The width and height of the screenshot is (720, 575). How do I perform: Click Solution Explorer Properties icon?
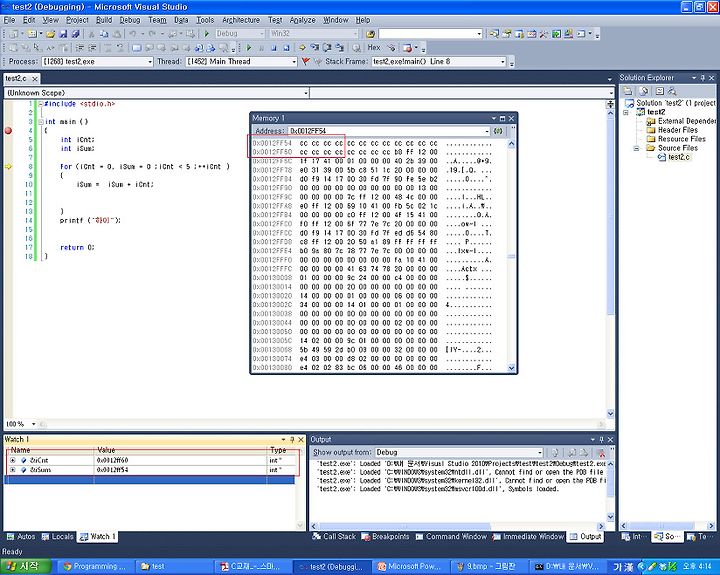(x=628, y=91)
